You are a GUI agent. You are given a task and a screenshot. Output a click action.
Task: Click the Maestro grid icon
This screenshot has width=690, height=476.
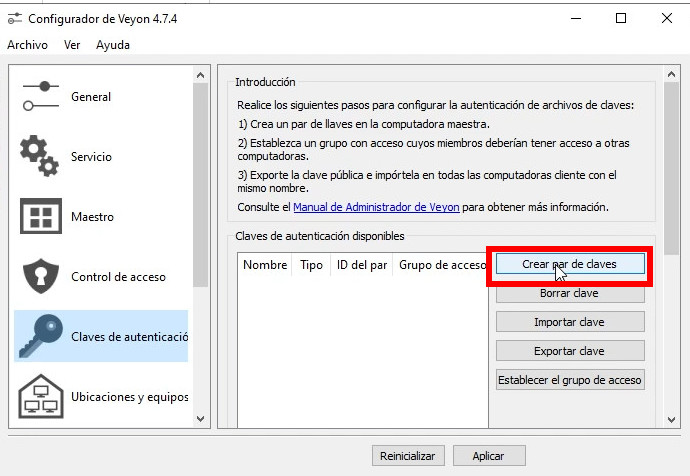(x=41, y=217)
